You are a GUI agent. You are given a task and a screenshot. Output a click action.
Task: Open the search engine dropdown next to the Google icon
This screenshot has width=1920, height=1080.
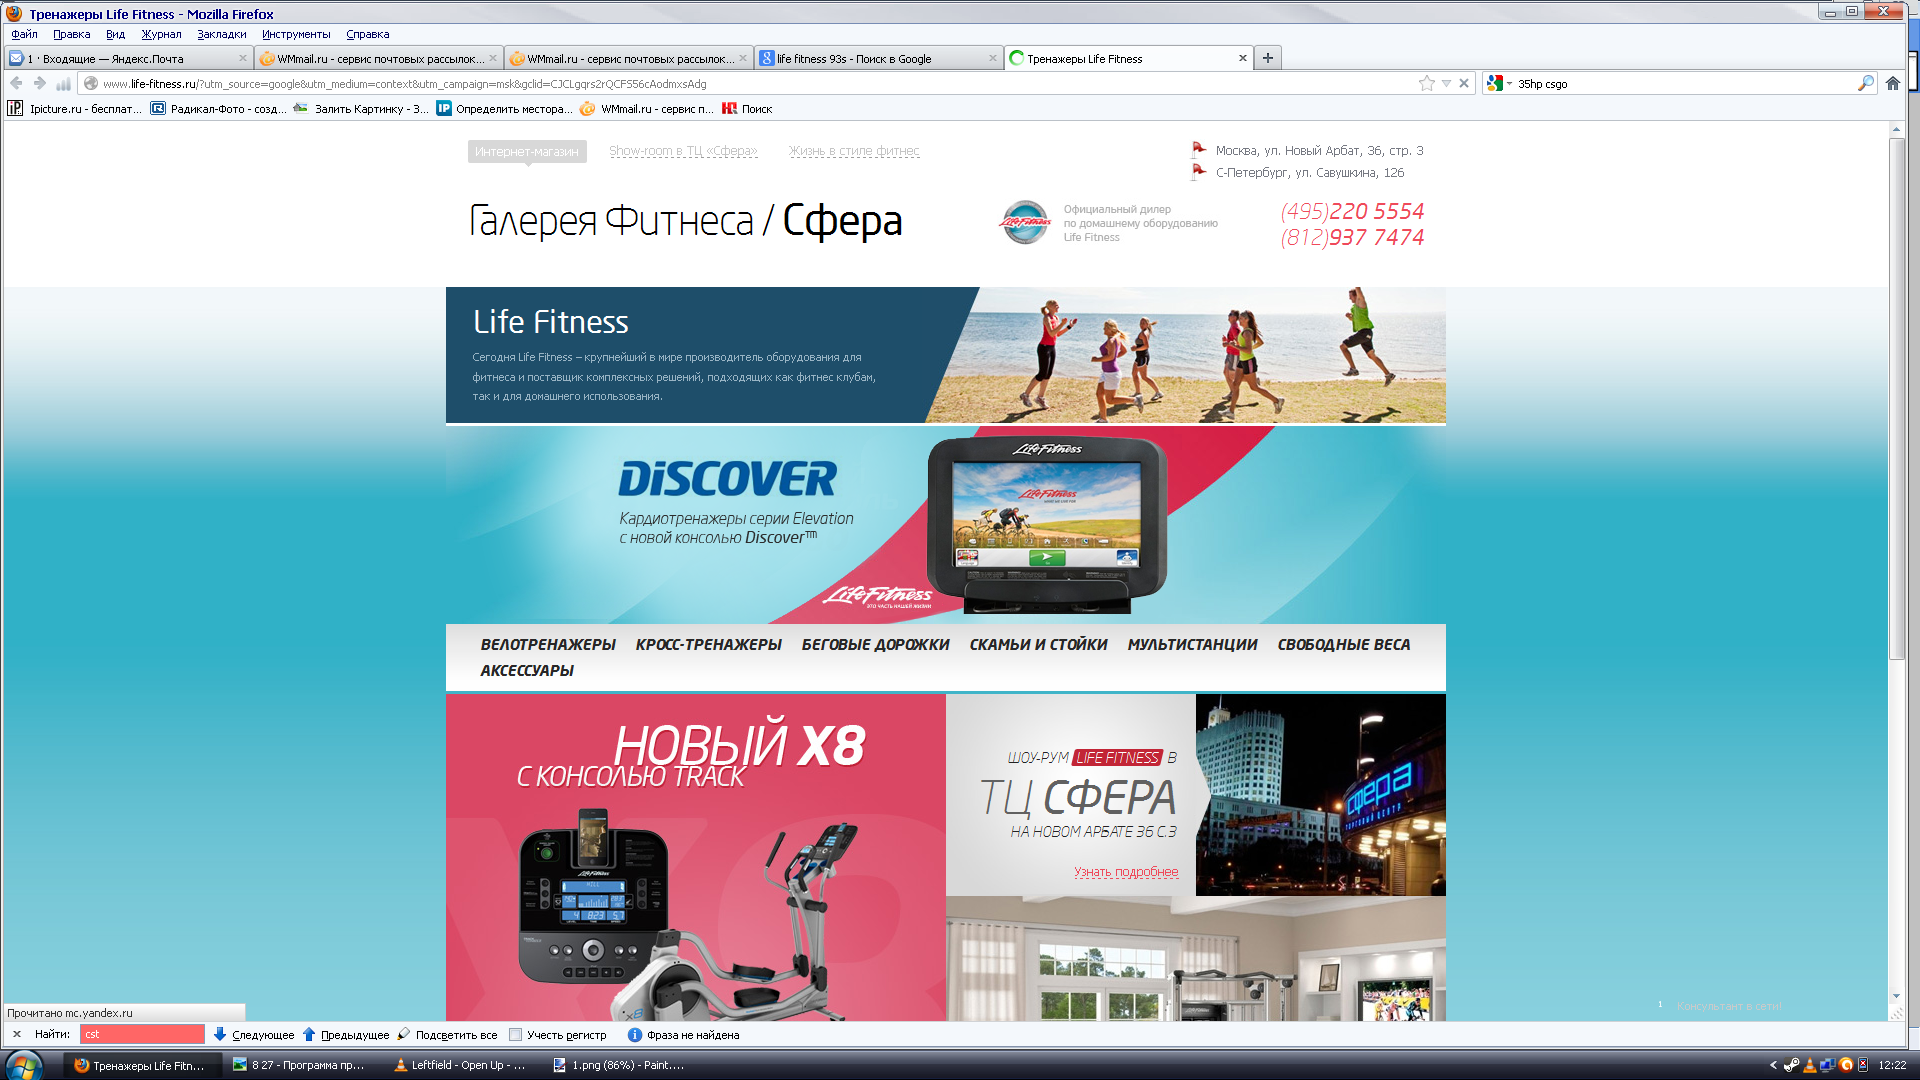click(x=1509, y=84)
